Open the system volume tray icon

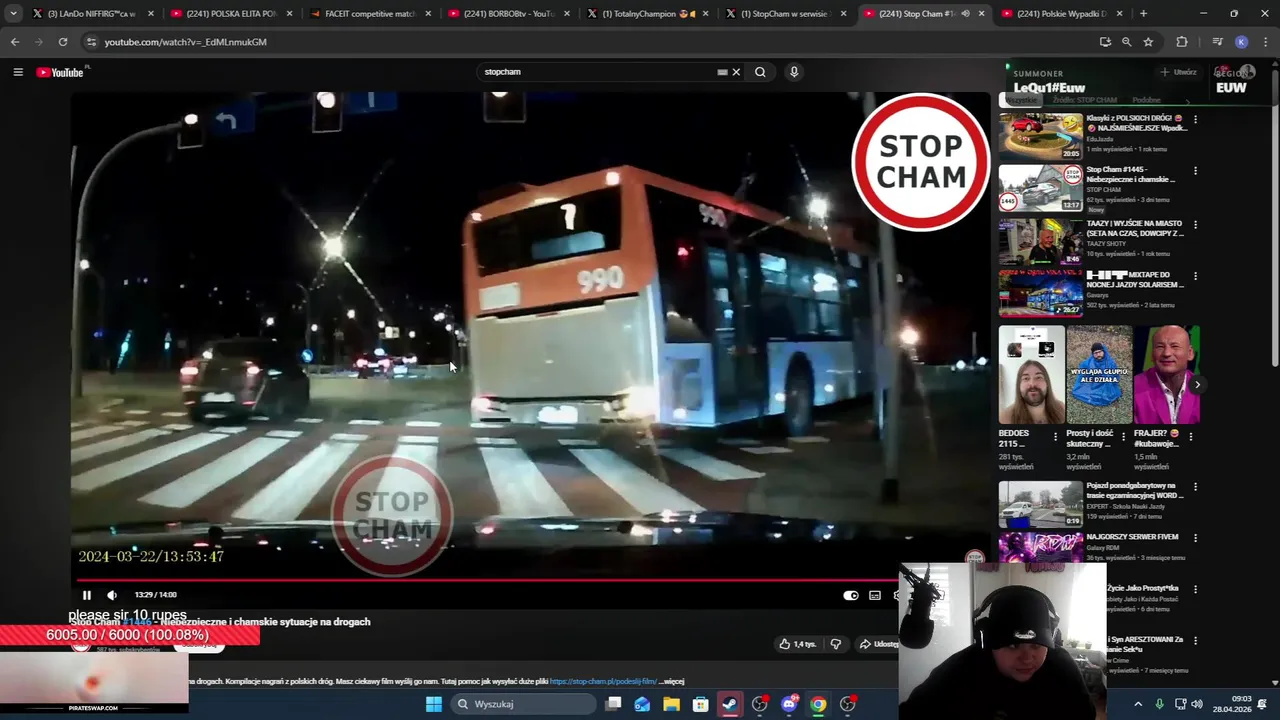click(x=1197, y=704)
